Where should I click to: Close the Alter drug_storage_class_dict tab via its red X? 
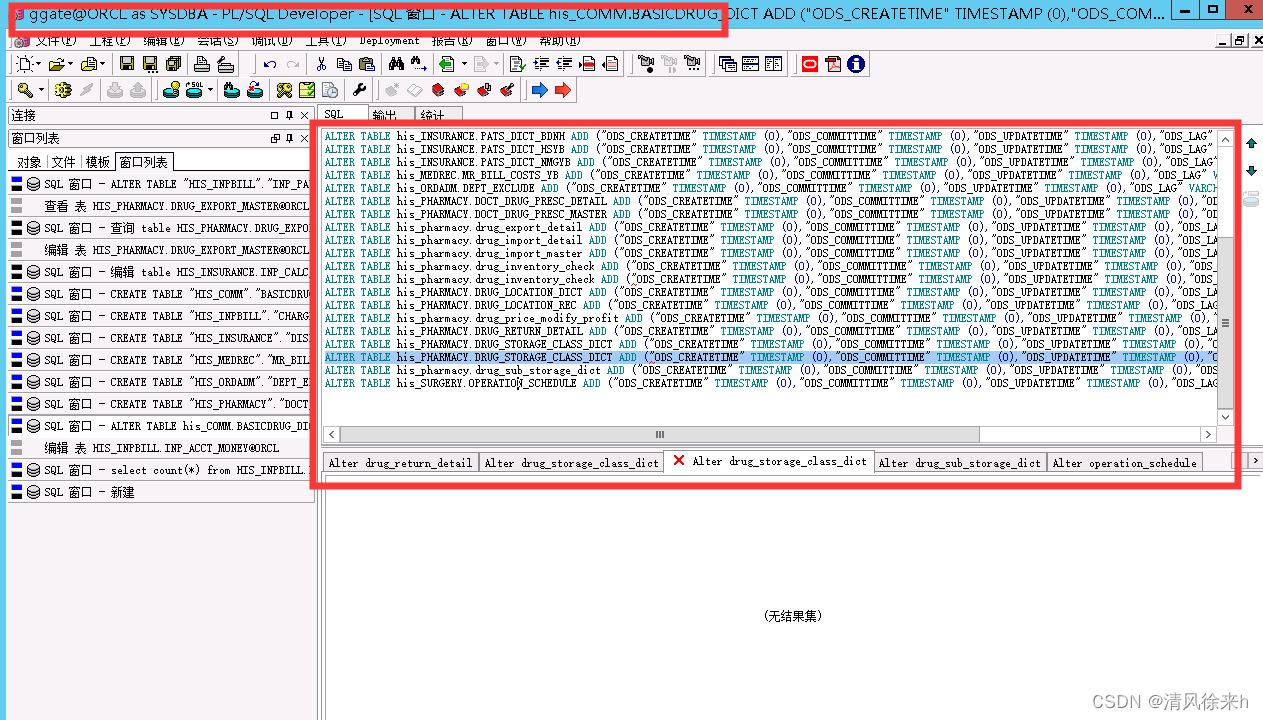pos(679,461)
